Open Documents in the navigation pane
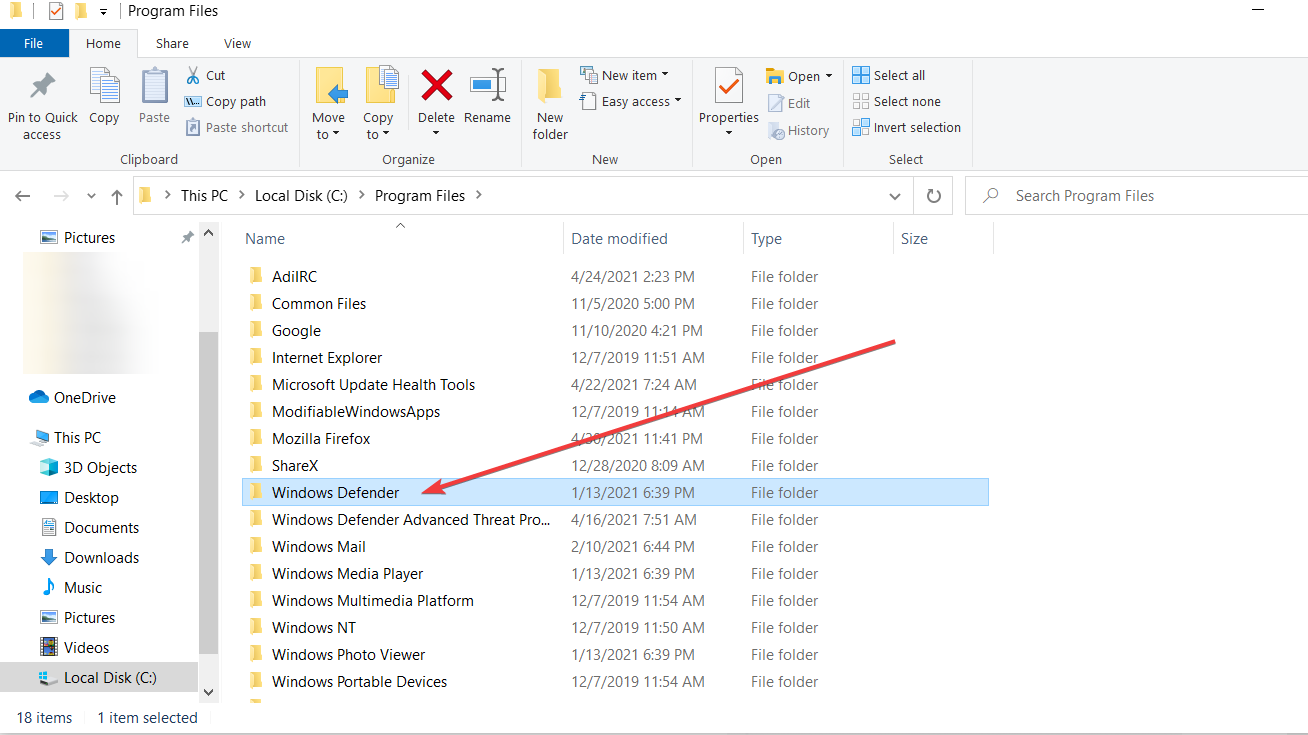 (x=90, y=527)
